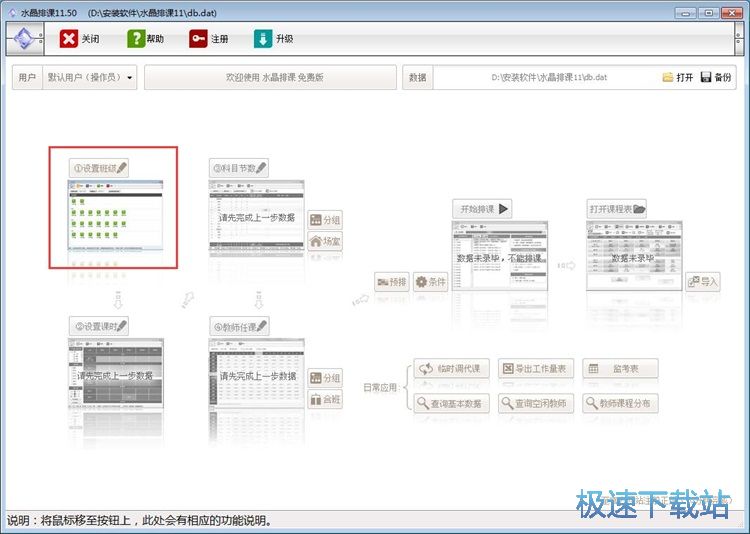Image resolution: width=750 pixels, height=534 pixels.
Task: Click the toolbar right-edge grip handle
Action: point(739,39)
